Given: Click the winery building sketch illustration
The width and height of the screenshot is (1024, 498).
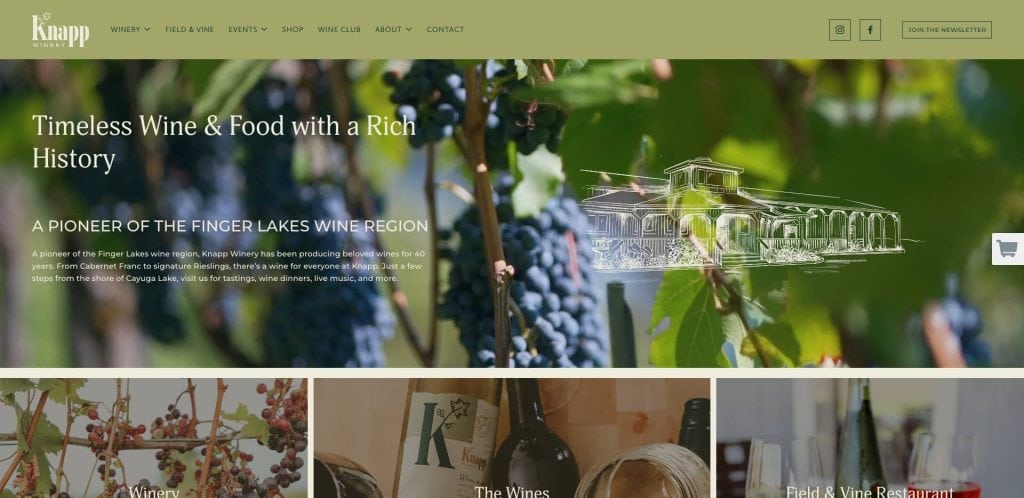Looking at the screenshot, I should [744, 214].
